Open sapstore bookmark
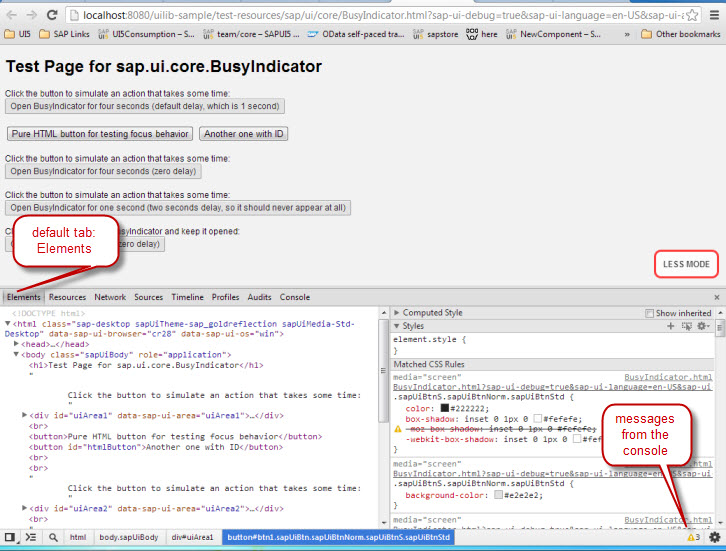Viewport: 726px width, 551px height. coord(435,34)
